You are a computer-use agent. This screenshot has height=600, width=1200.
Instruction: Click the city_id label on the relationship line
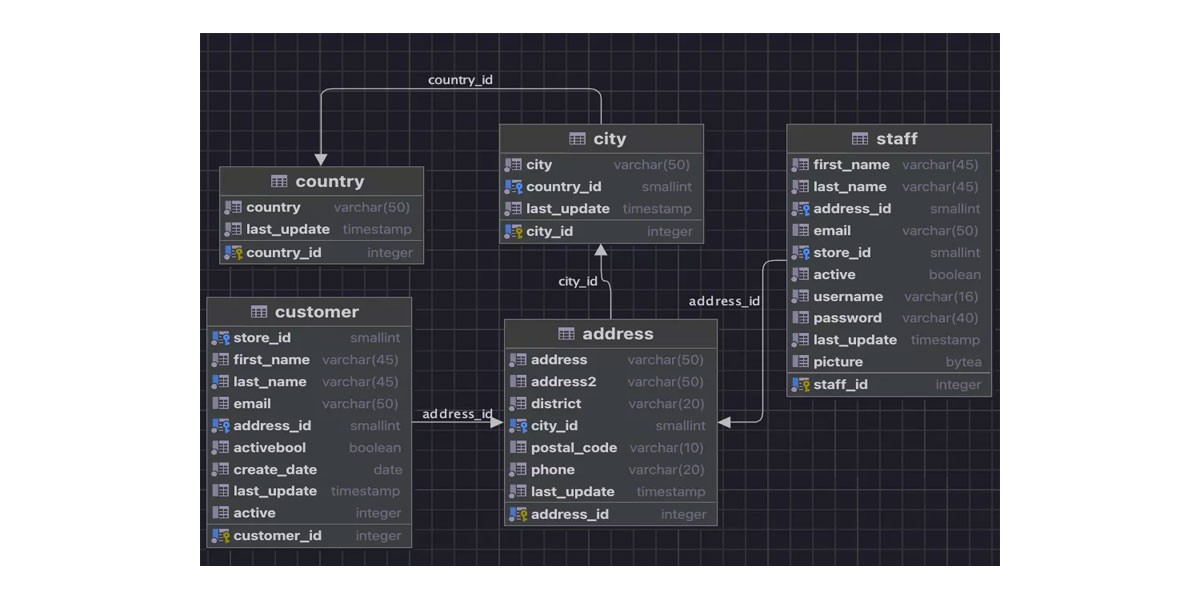tap(578, 282)
